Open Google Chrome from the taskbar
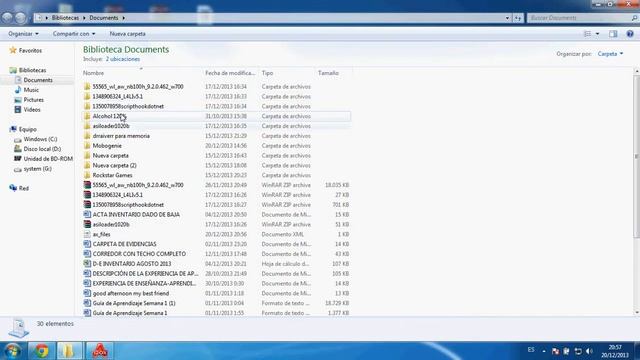The height and width of the screenshot is (360, 640). click(x=41, y=351)
